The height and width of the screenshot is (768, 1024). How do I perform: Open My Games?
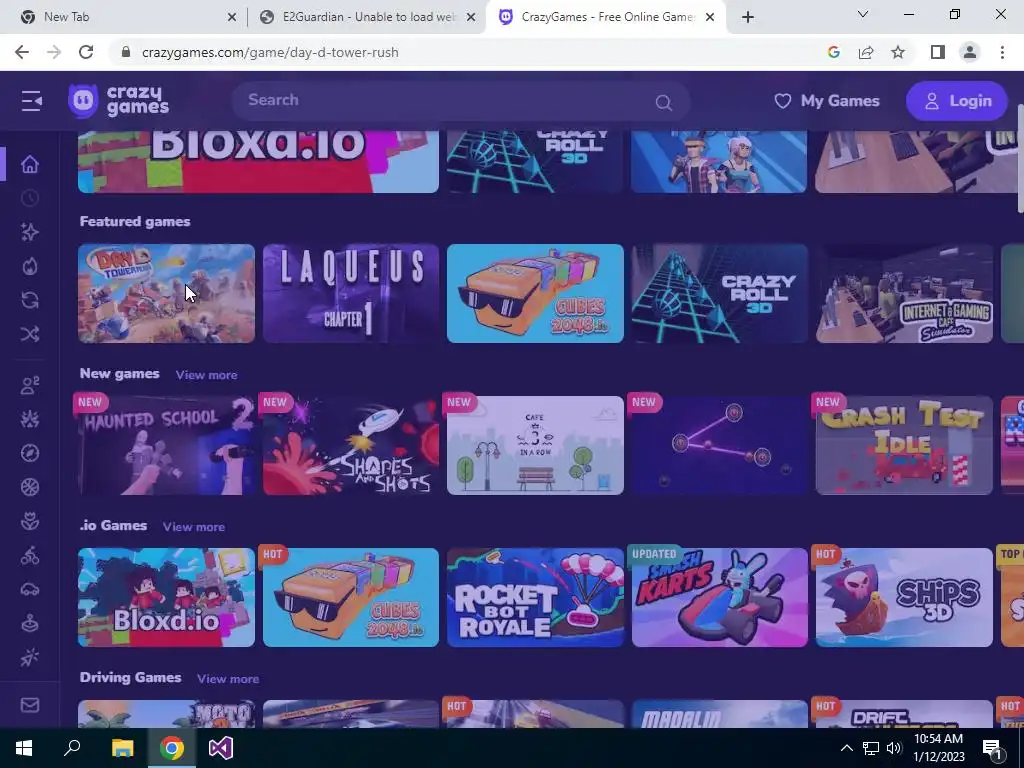pos(827,101)
